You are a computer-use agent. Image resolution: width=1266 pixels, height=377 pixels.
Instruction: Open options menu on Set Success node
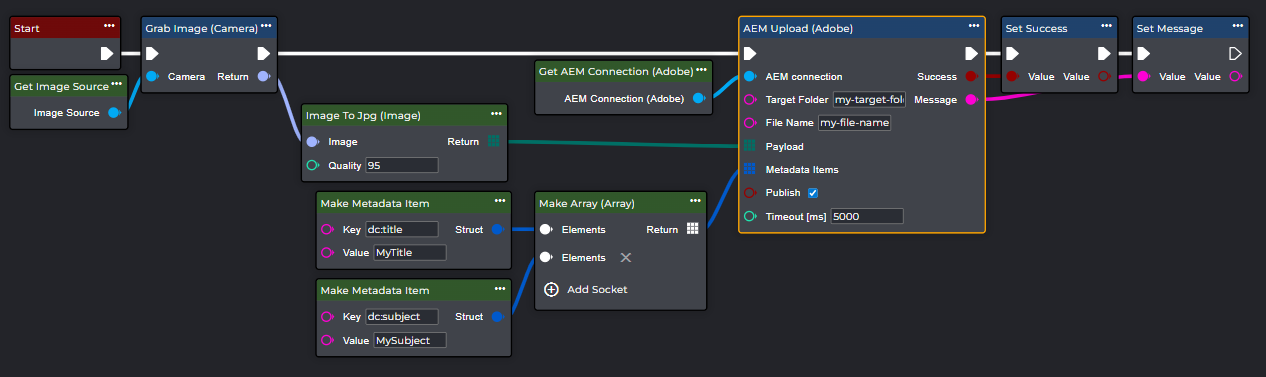1106,27
